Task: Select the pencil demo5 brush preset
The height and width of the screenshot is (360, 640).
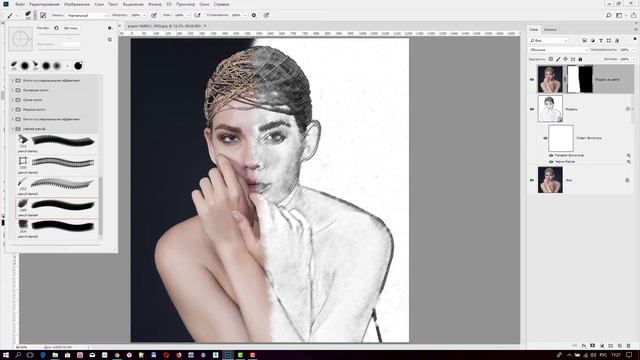Action: coord(57,229)
